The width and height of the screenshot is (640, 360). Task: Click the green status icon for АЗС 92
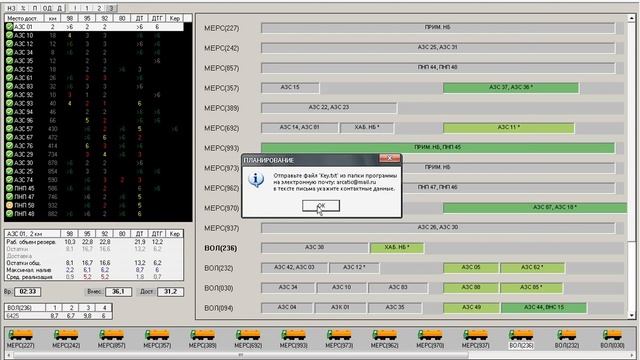9,95
